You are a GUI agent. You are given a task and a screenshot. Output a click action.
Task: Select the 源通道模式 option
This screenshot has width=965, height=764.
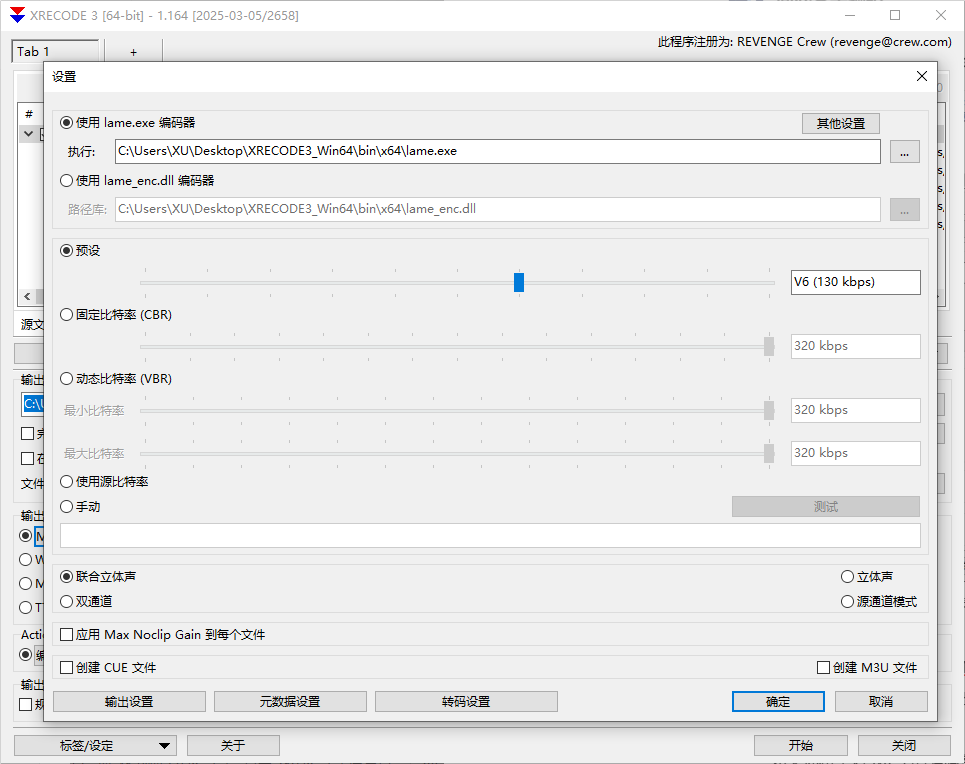pyautogui.click(x=847, y=601)
